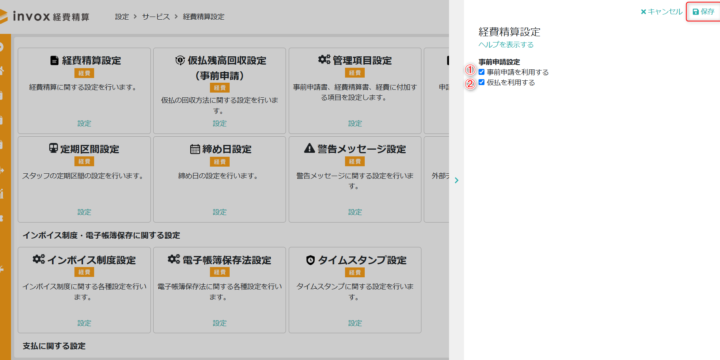Open 設定 link in the 定期区間設定 card
The height and width of the screenshot is (360, 720).
click(x=84, y=212)
